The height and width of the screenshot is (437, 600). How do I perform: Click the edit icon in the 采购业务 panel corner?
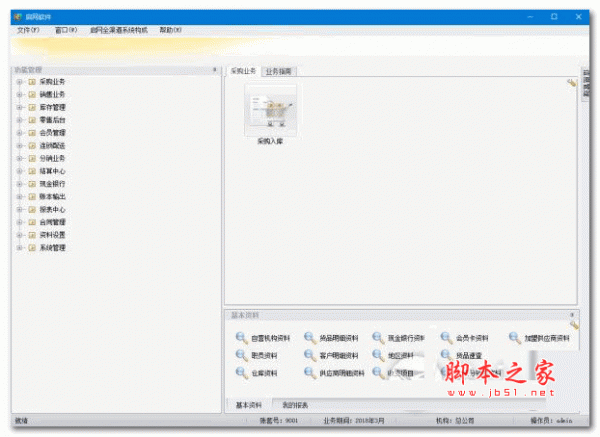point(571,83)
